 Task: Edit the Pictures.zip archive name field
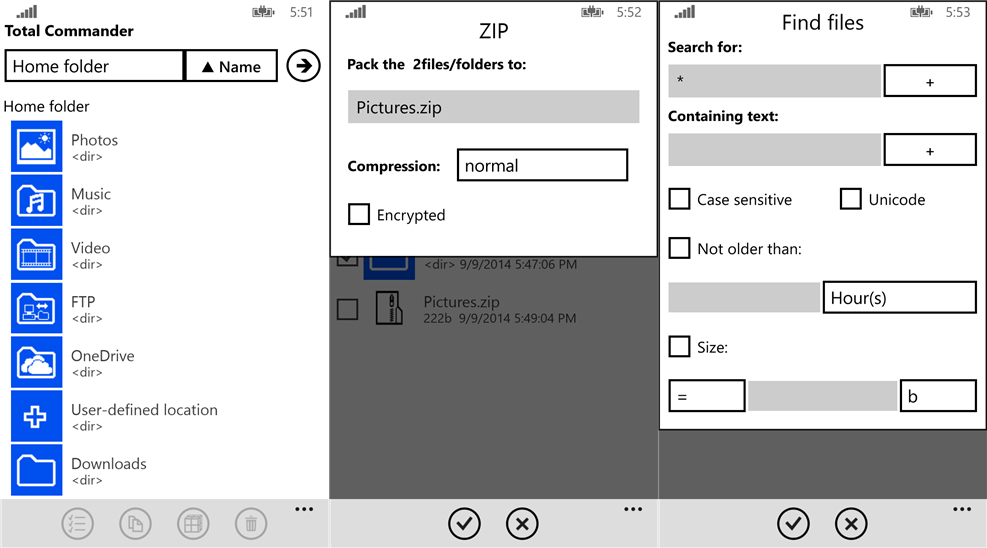[494, 107]
